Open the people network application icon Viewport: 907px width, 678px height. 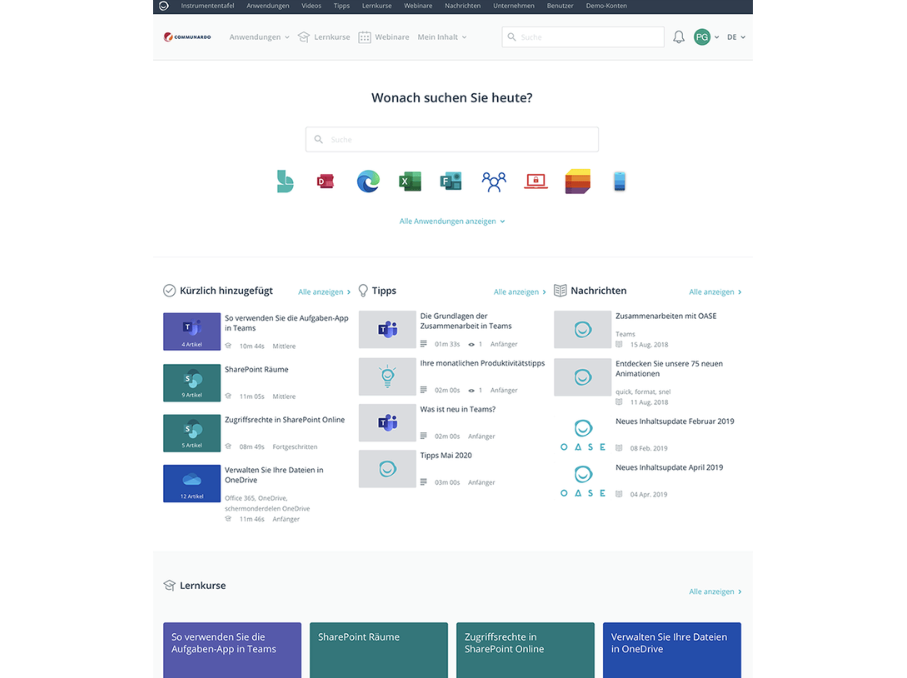(493, 181)
